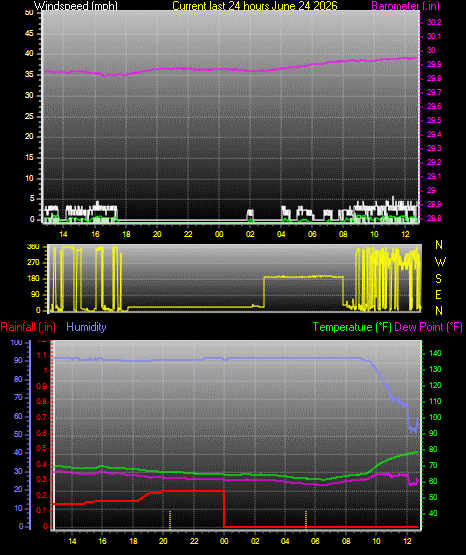Click red rainfall scale value "0.5"
Screen dimensions: 466x555
click(42, 448)
